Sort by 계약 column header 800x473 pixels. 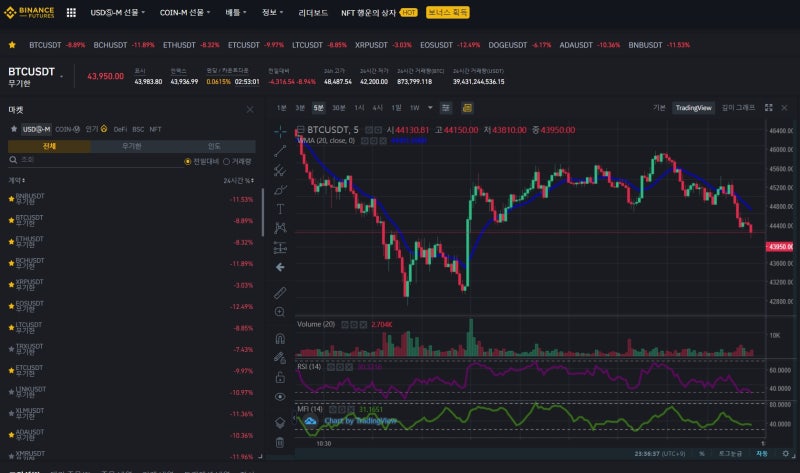(17, 180)
